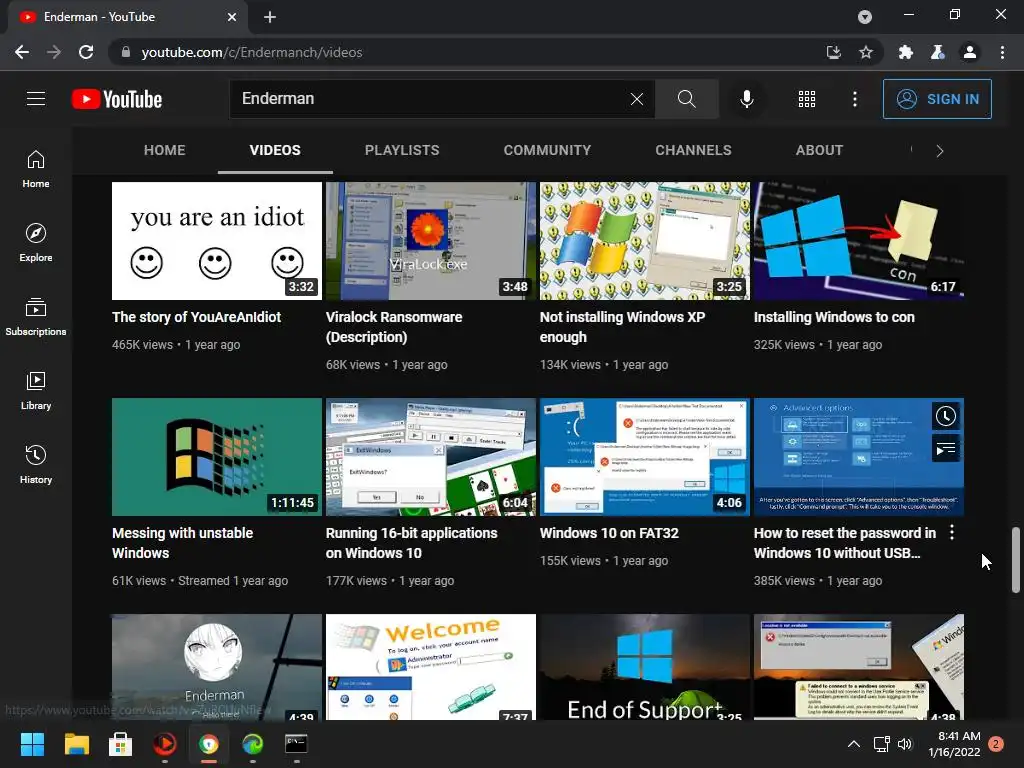Open the 'Welcome' login screen thumbnail
The width and height of the screenshot is (1024, 768).
(431, 667)
